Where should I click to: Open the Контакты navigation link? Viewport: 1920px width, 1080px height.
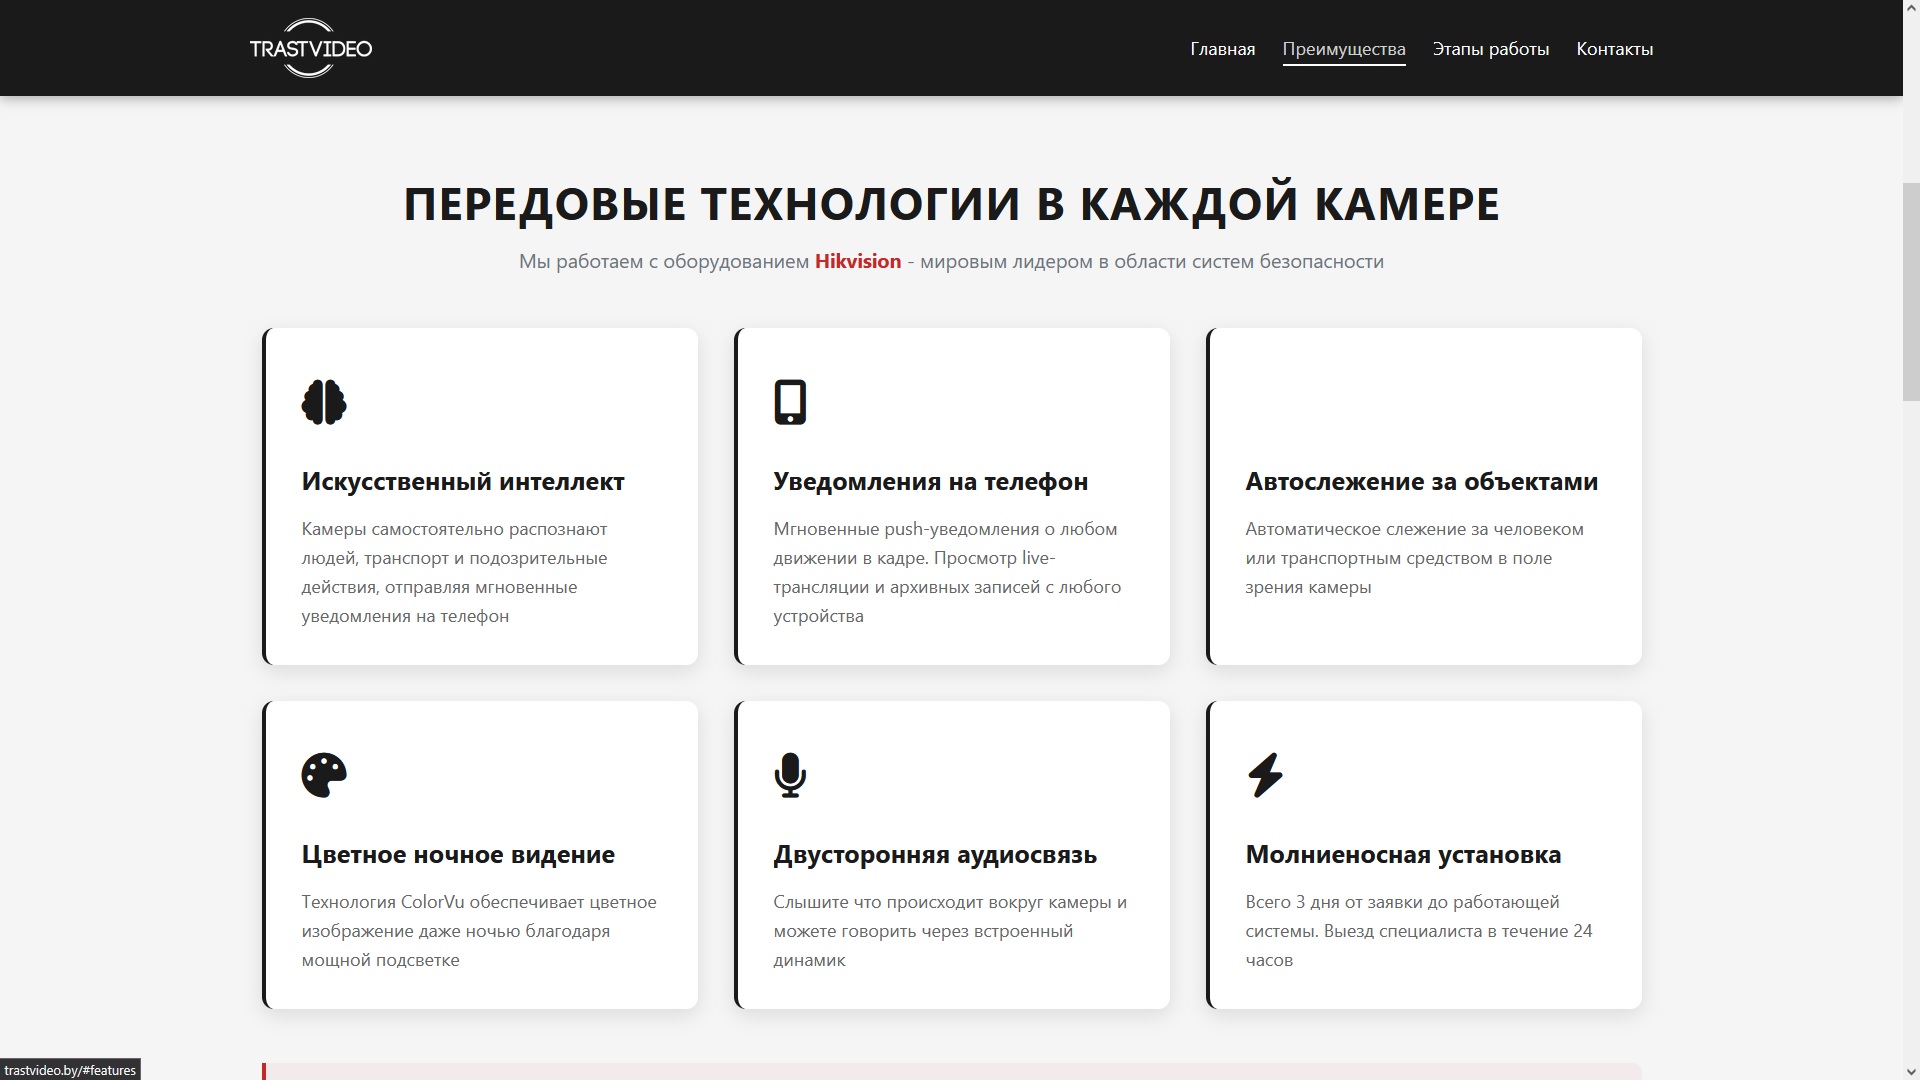pos(1614,49)
